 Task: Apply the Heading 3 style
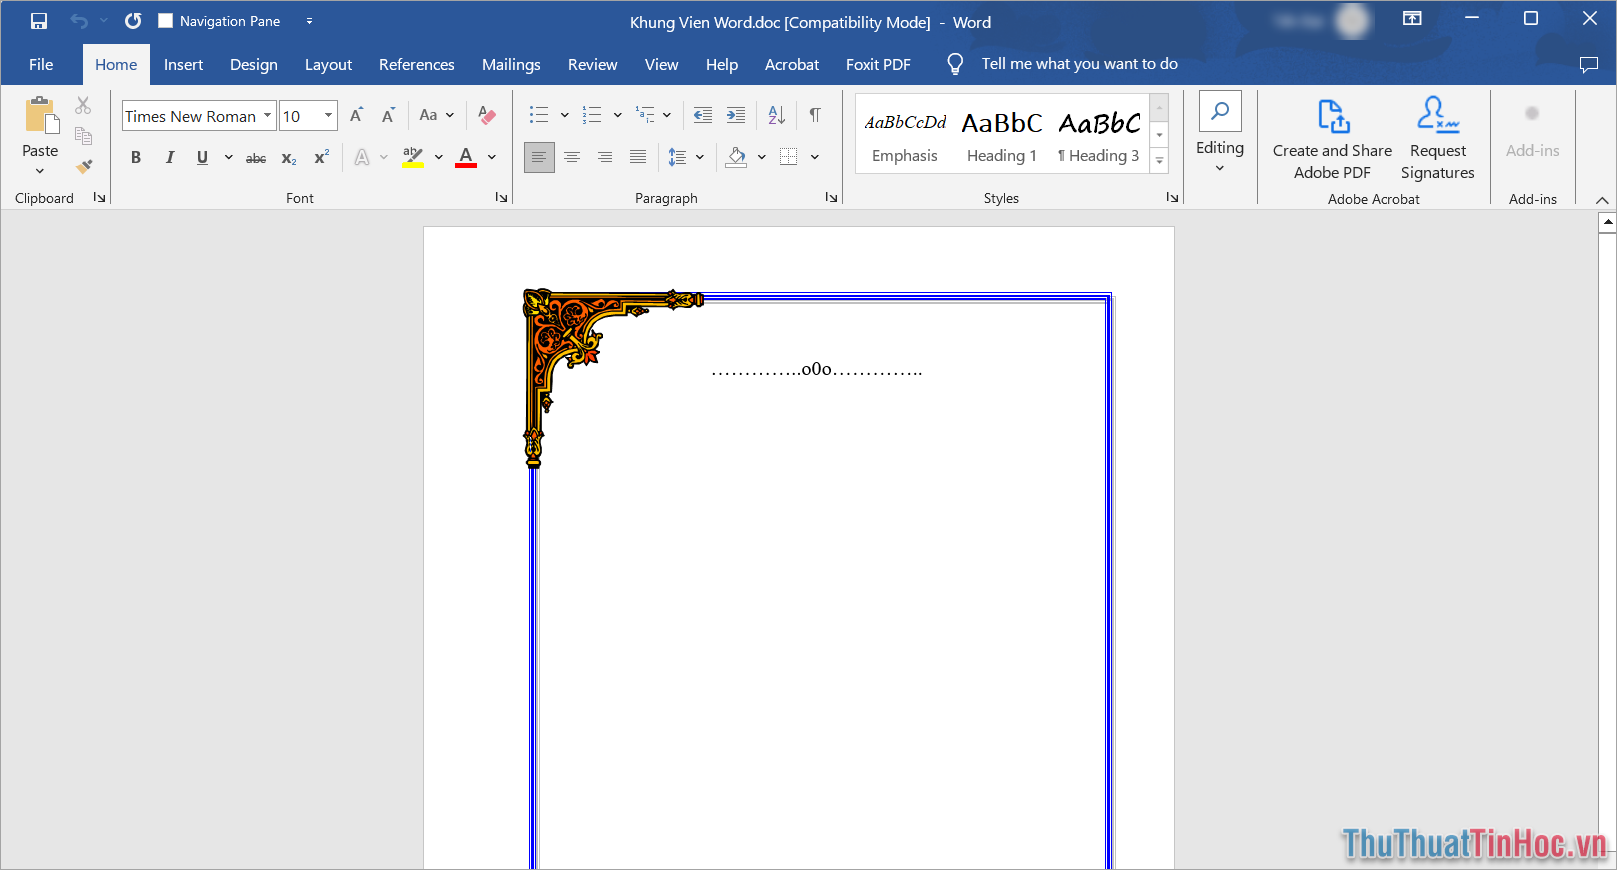(x=1099, y=136)
